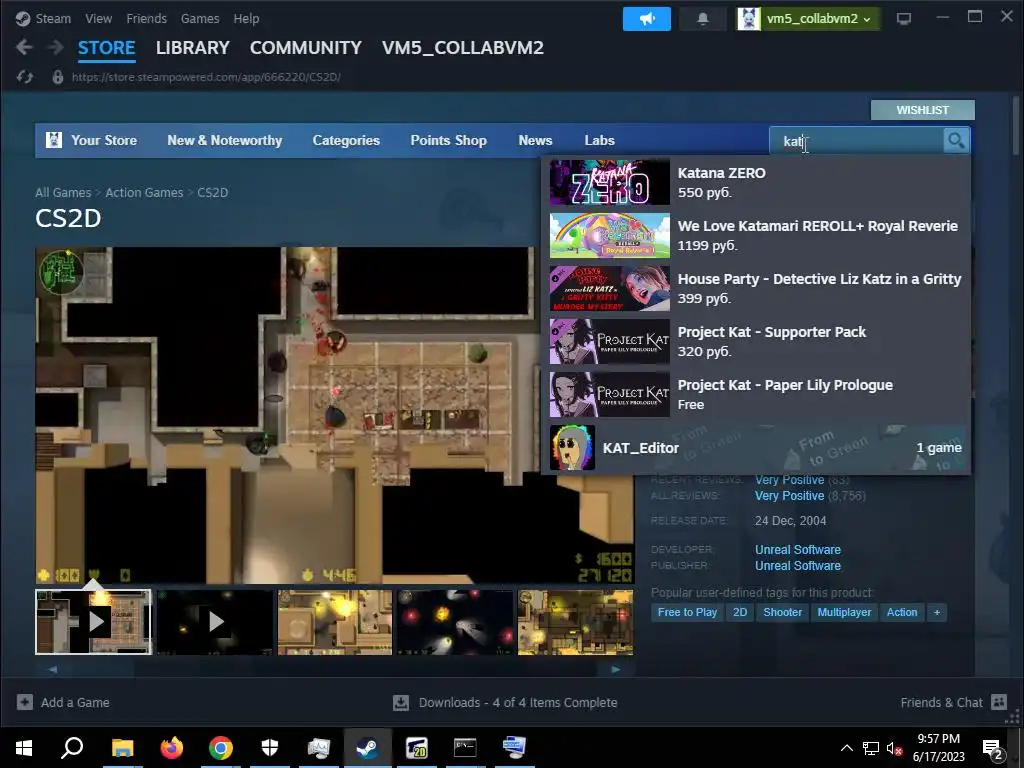This screenshot has width=1024, height=768.
Task: Open the View menu
Action: pos(99,18)
